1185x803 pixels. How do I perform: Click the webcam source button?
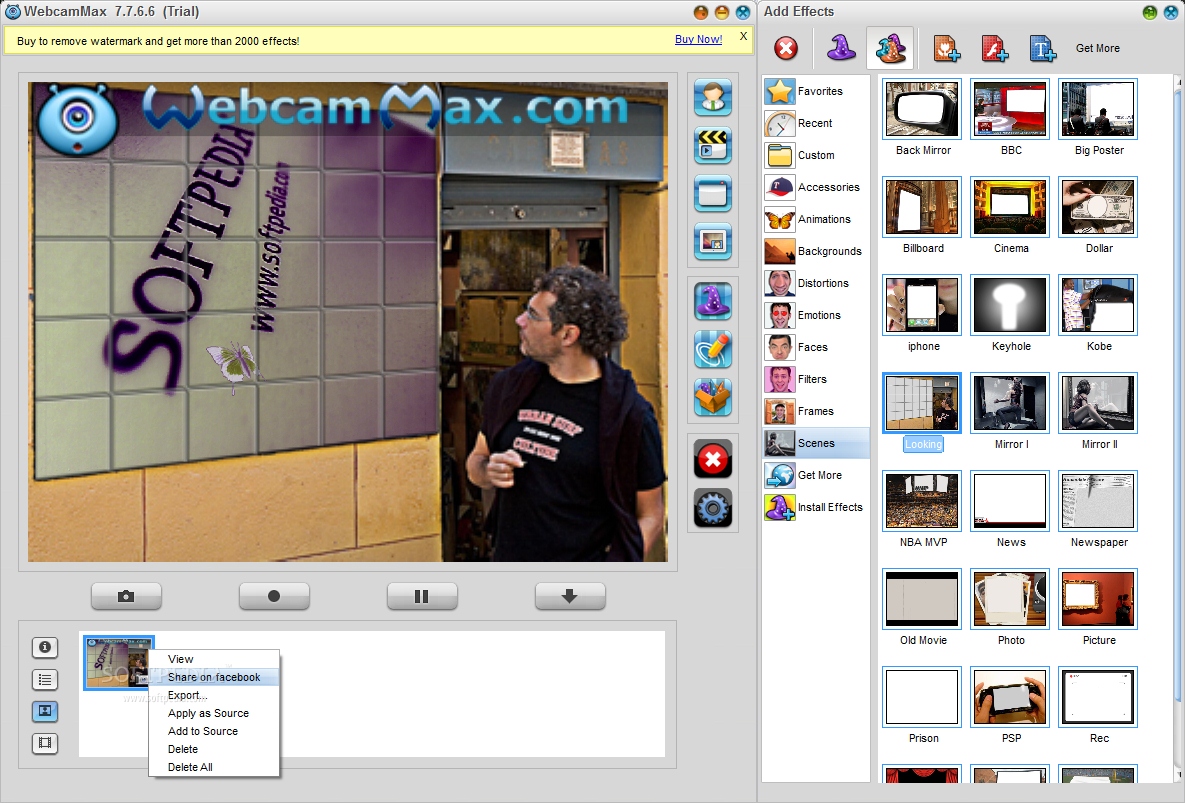(713, 97)
